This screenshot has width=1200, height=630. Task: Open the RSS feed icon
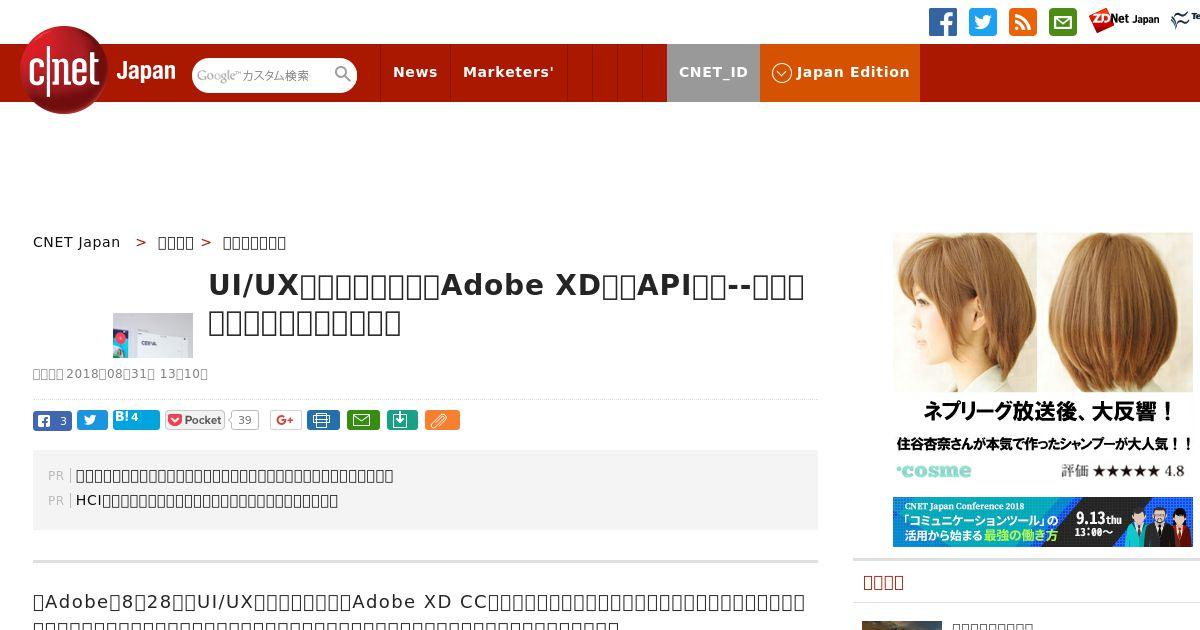[1023, 22]
